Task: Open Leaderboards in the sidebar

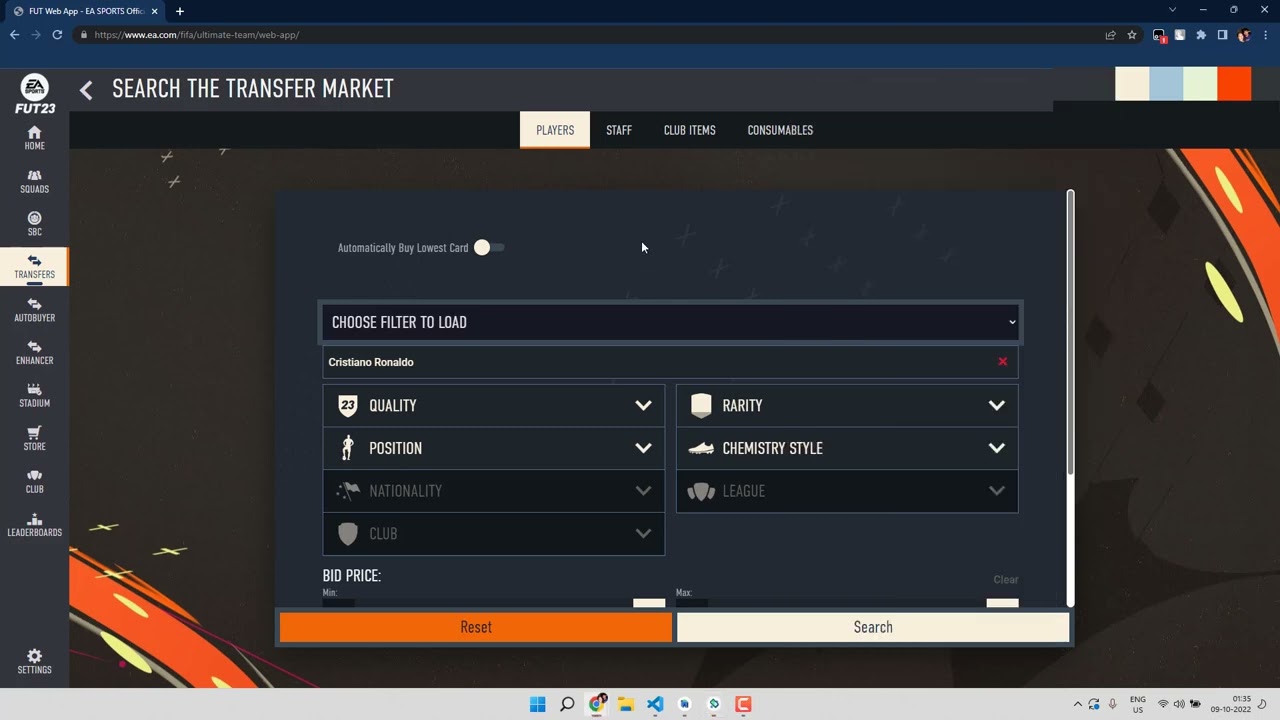Action: click(x=34, y=525)
